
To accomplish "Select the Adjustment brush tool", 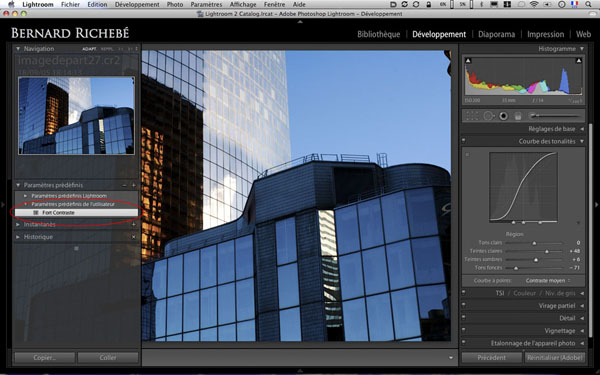I will (555, 116).
